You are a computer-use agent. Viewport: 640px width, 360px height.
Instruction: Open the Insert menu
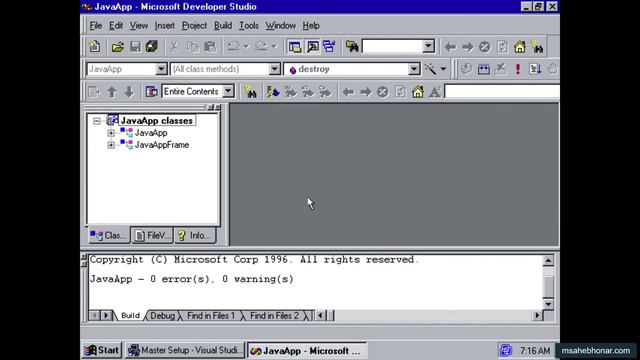tap(164, 26)
